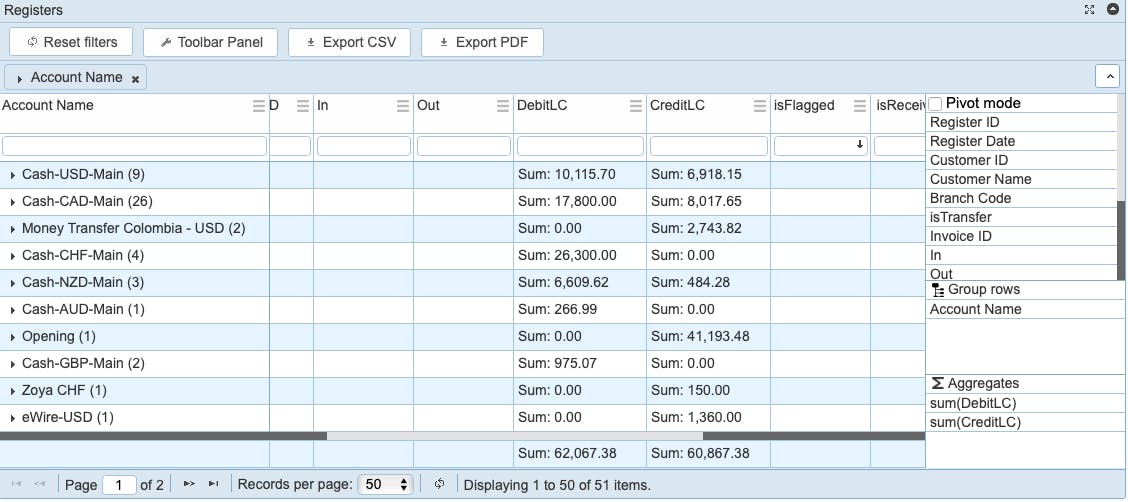Viewport: 1128px width, 502px height.
Task: Open the Toolbar Panel
Action: click(211, 42)
